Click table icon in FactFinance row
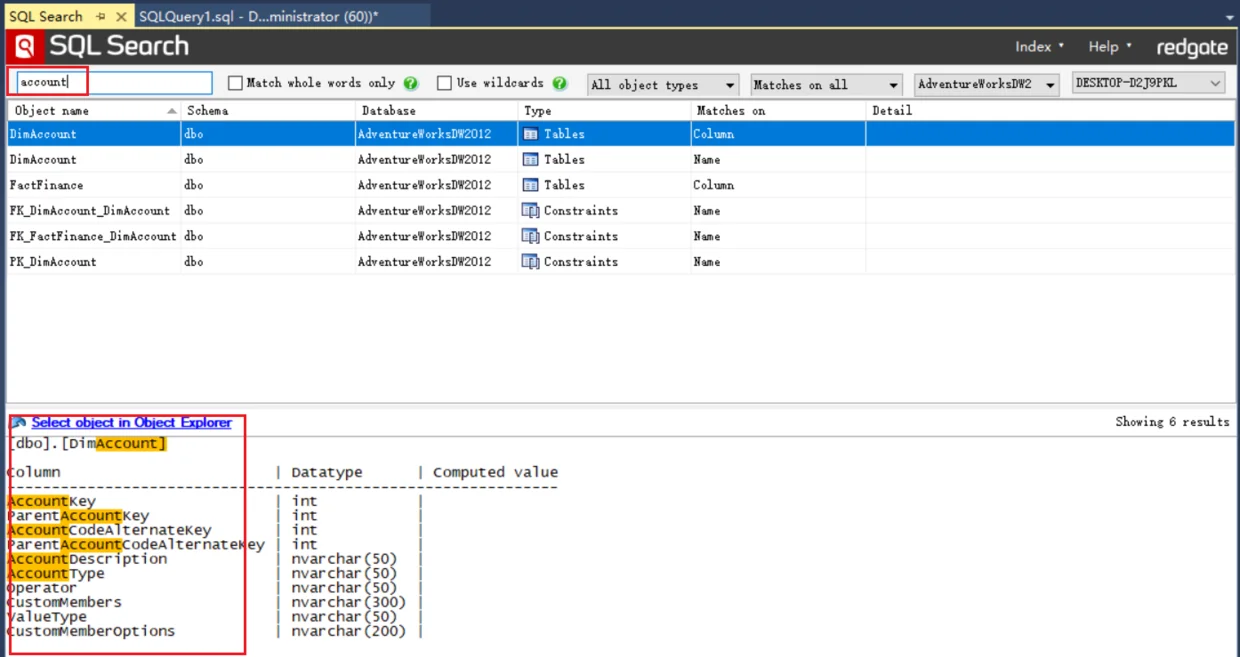Image resolution: width=1240 pixels, height=657 pixels. tap(531, 185)
